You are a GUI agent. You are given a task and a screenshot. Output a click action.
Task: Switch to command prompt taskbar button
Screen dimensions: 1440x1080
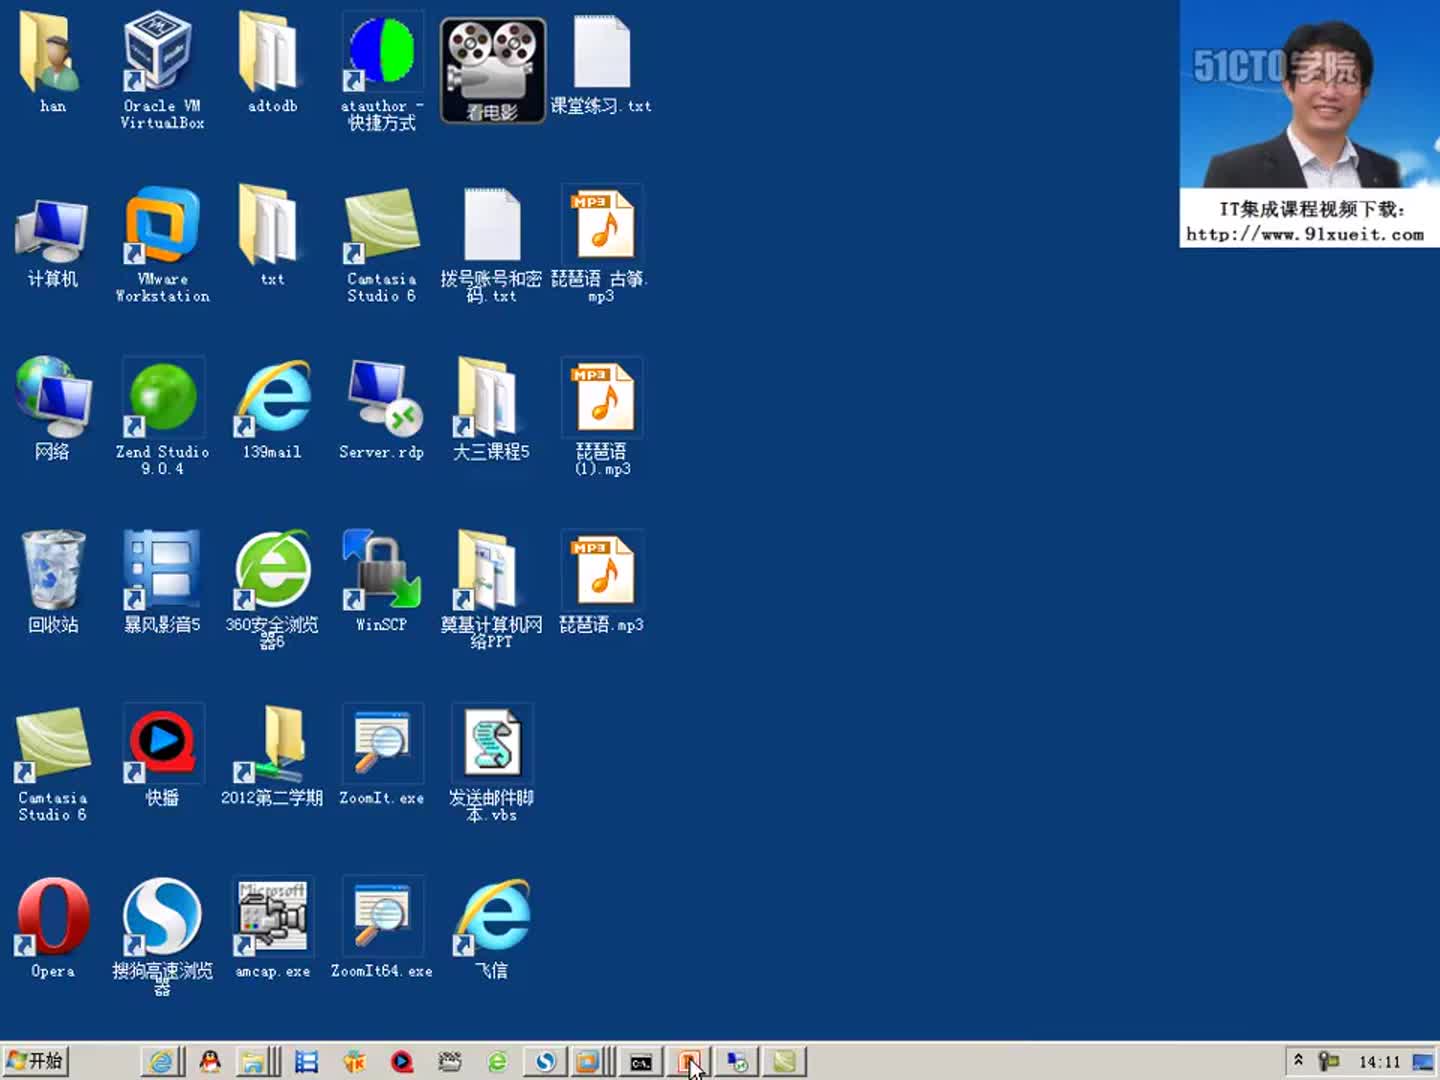point(641,1062)
